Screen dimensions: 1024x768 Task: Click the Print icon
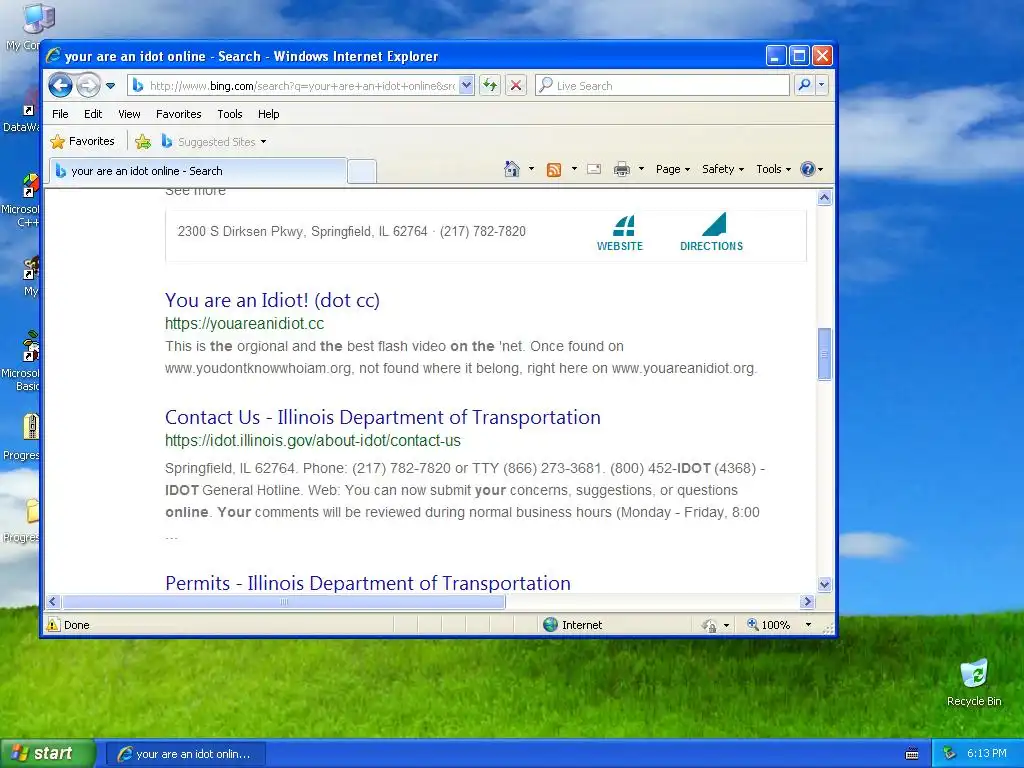click(622, 169)
